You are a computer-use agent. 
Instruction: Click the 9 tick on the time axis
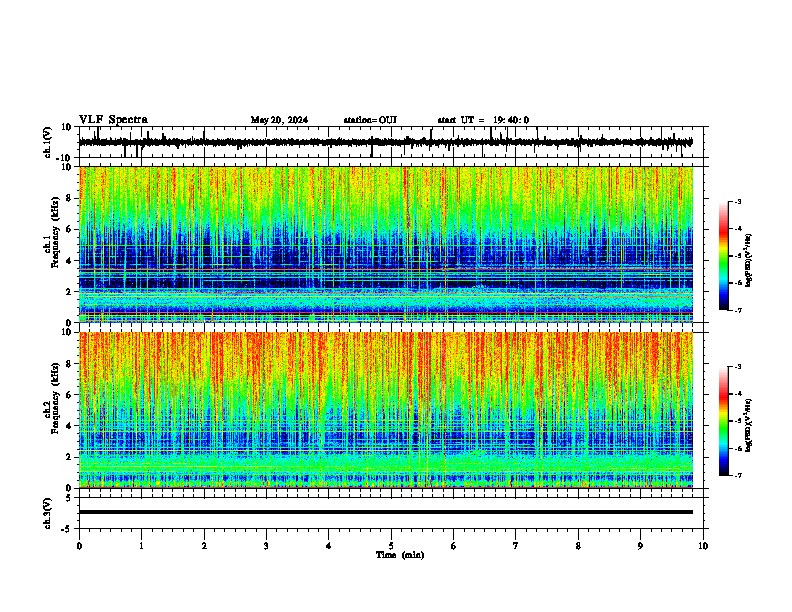[640, 546]
